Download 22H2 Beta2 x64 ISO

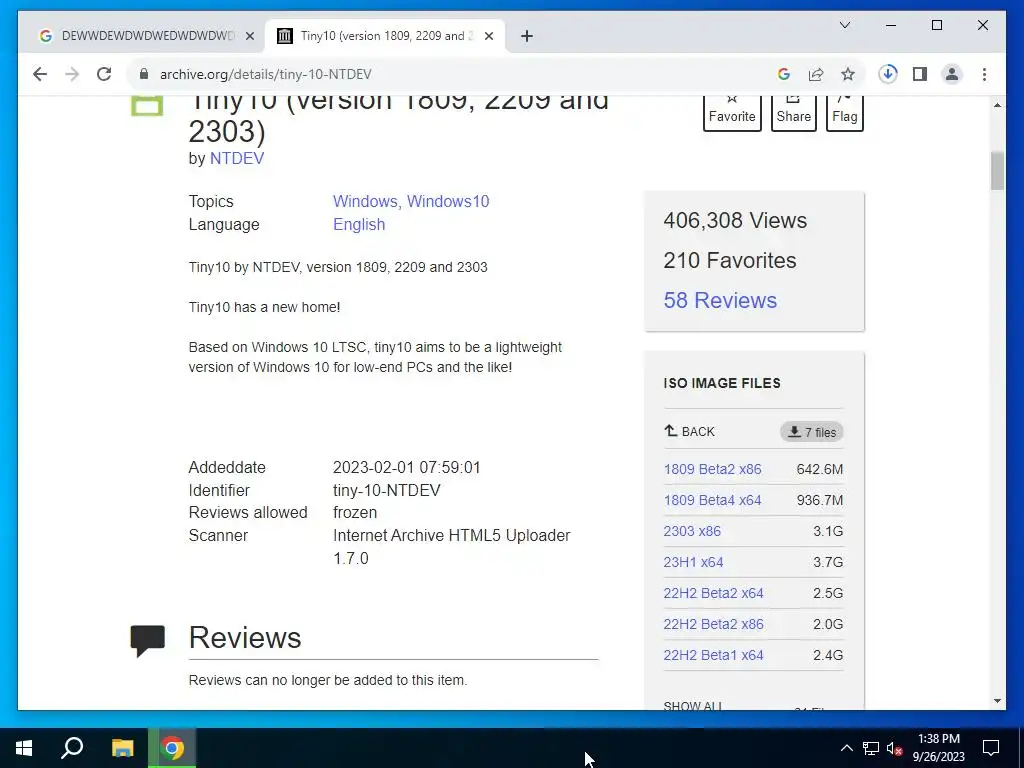coord(713,593)
